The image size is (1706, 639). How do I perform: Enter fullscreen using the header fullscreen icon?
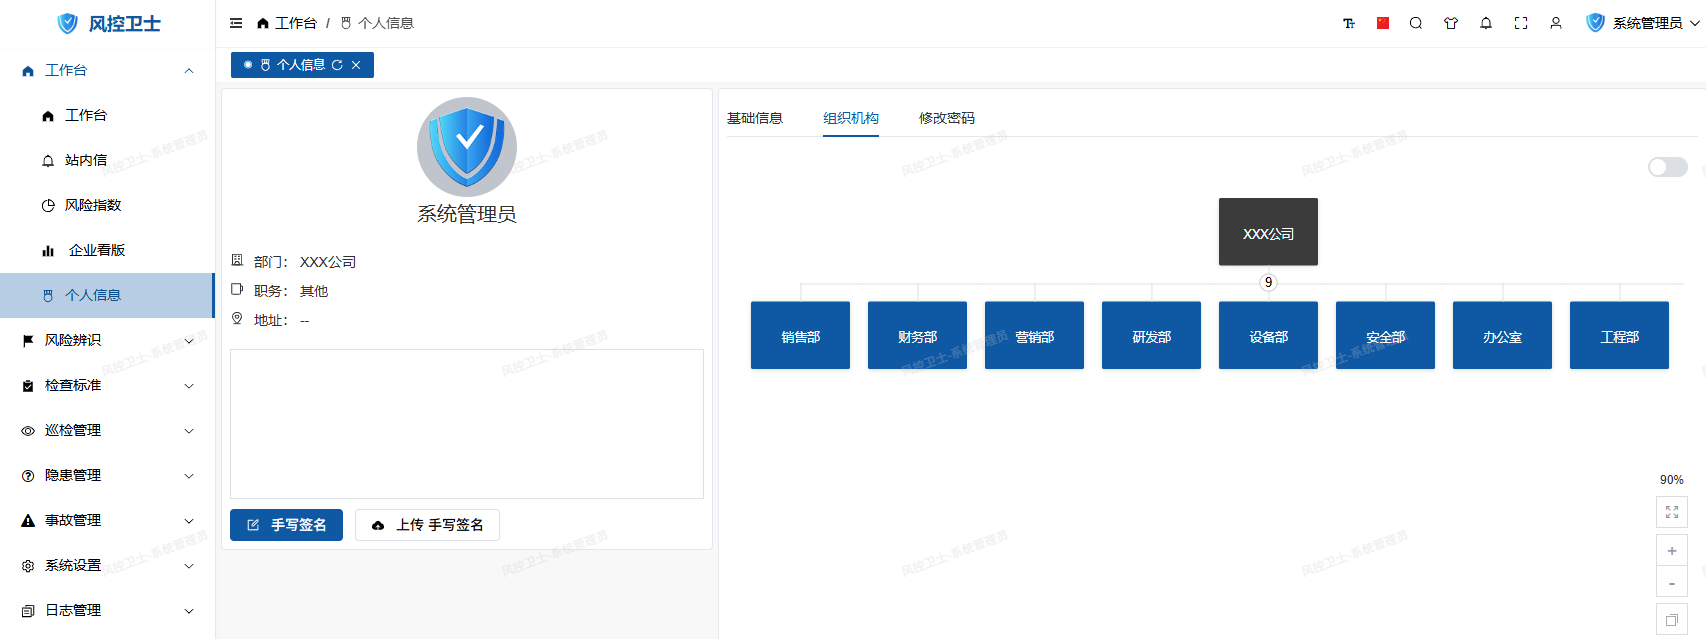pos(1521,23)
